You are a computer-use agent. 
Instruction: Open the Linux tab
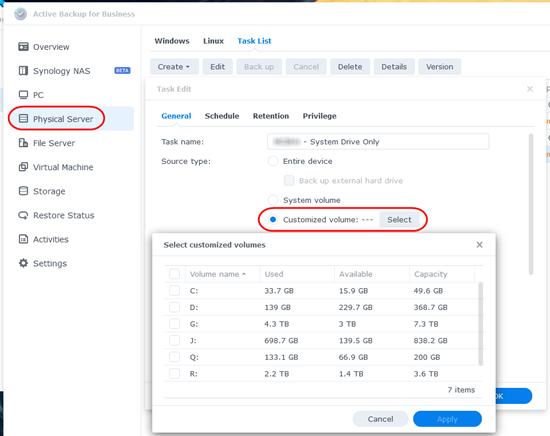point(213,41)
